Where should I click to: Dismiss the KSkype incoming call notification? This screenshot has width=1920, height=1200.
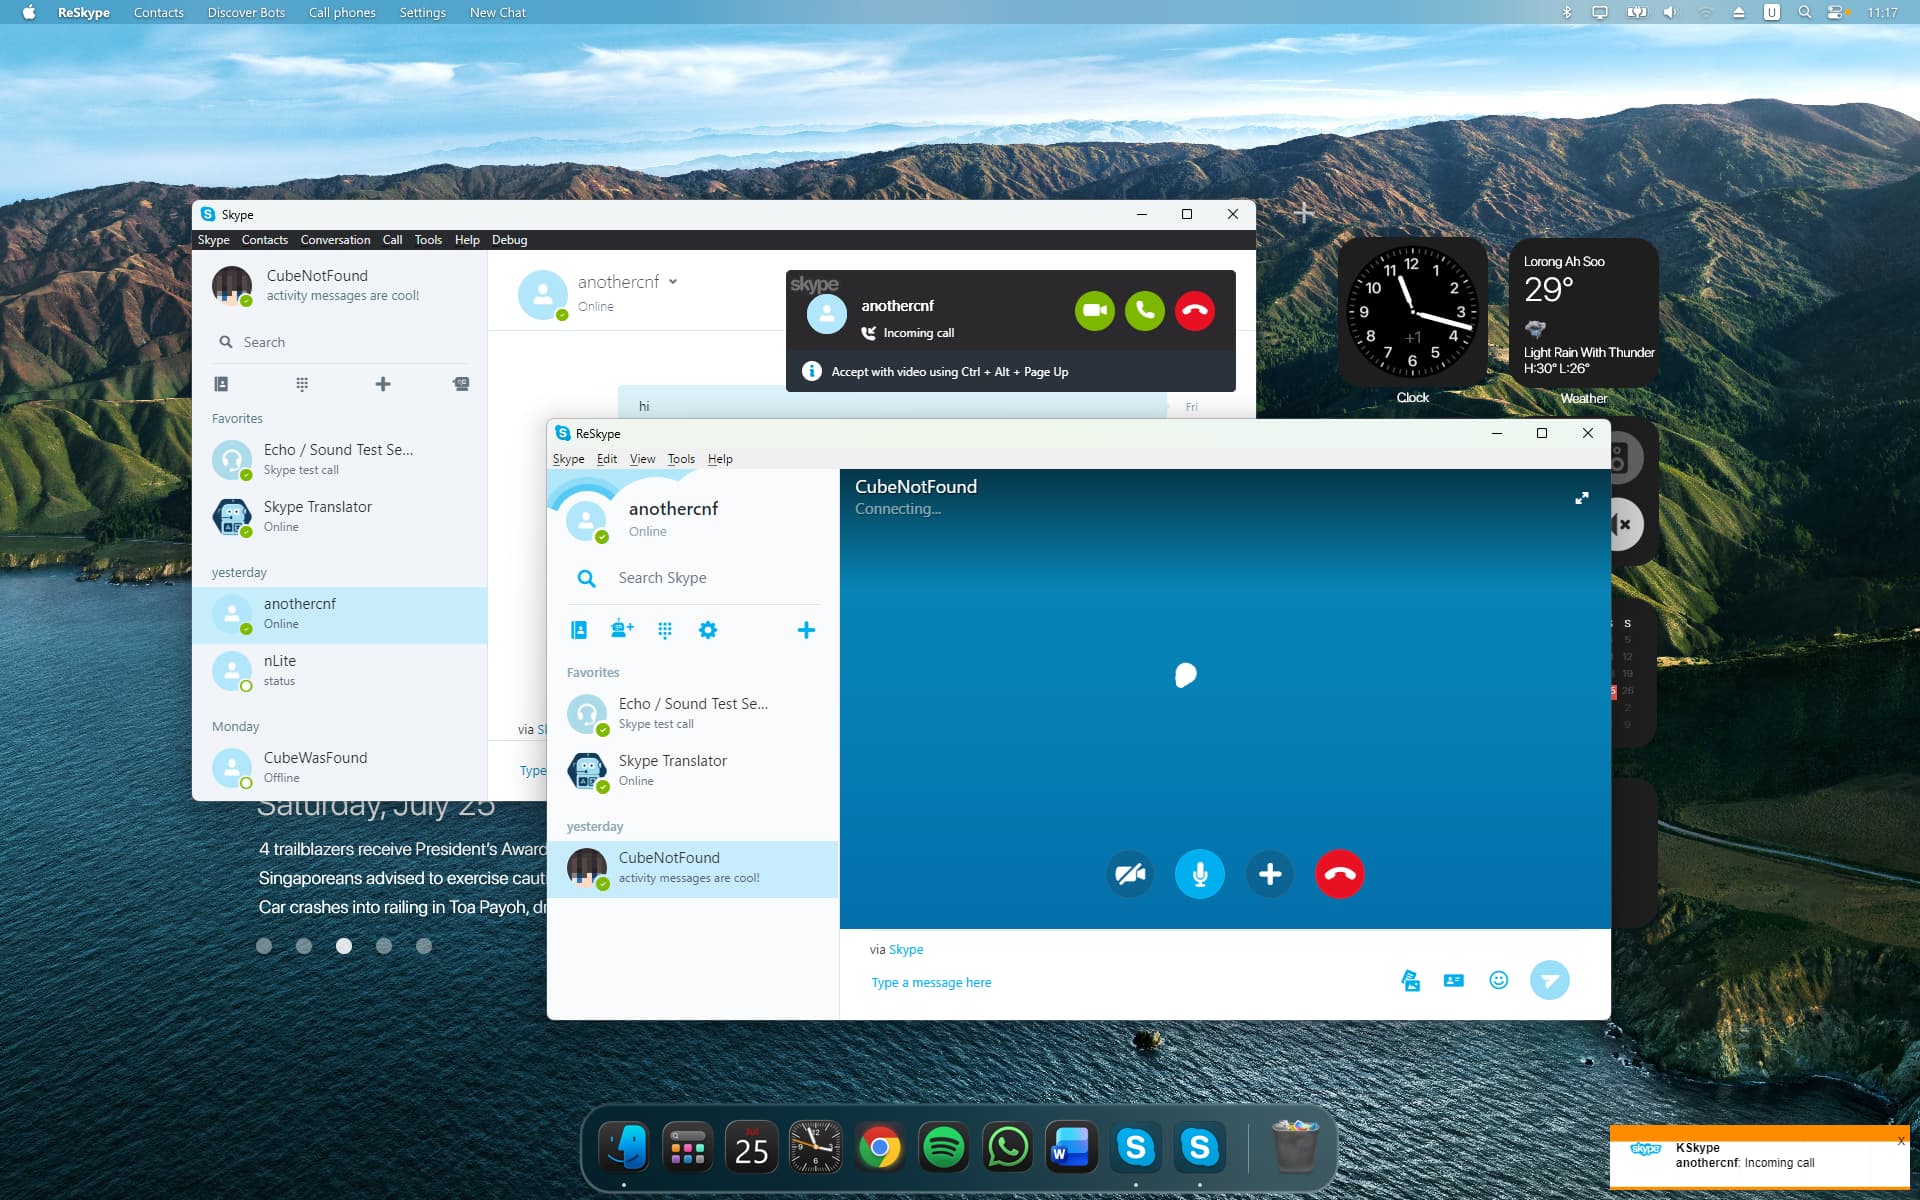tap(1901, 1141)
